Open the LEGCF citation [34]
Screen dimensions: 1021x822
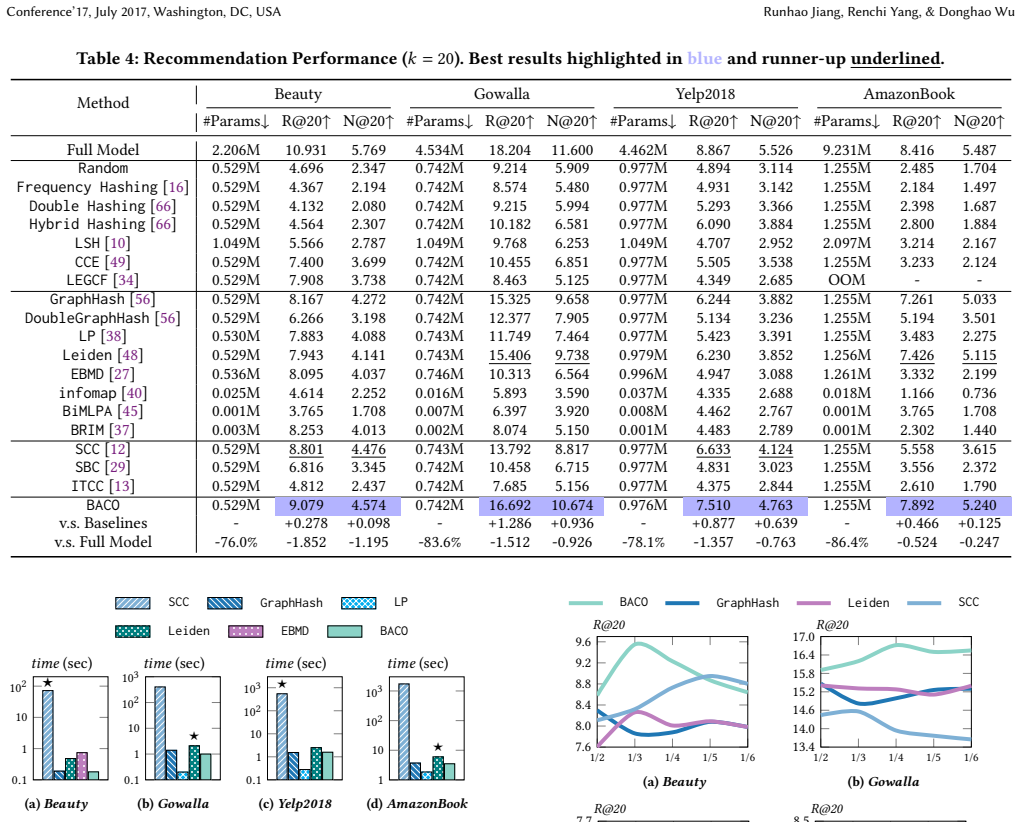click(x=126, y=281)
